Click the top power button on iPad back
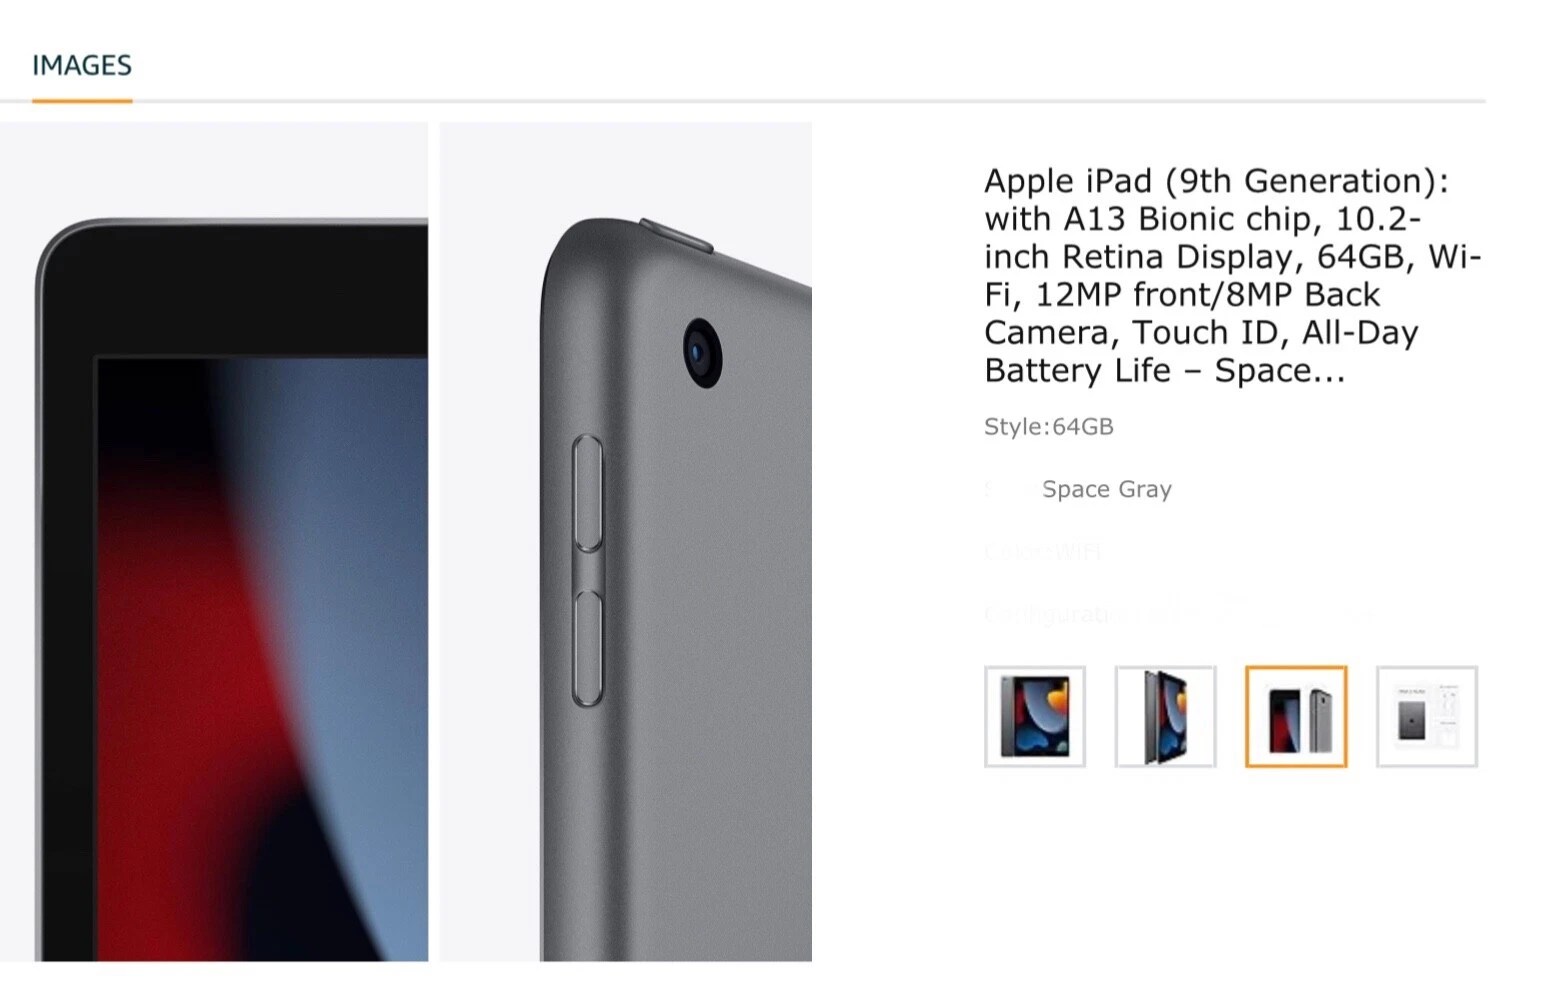The height and width of the screenshot is (991, 1545). point(676,234)
